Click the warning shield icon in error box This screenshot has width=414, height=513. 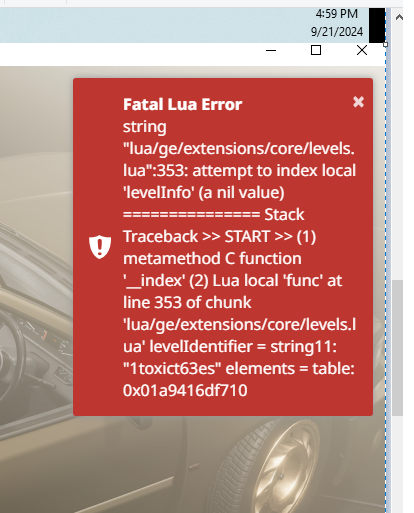point(100,247)
